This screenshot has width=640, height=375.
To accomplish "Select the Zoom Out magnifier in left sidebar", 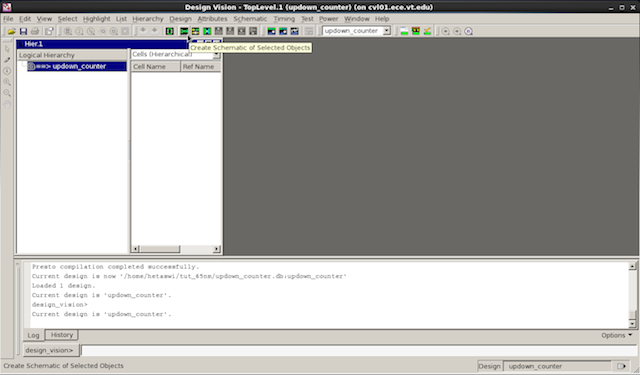I will [x=7, y=93].
